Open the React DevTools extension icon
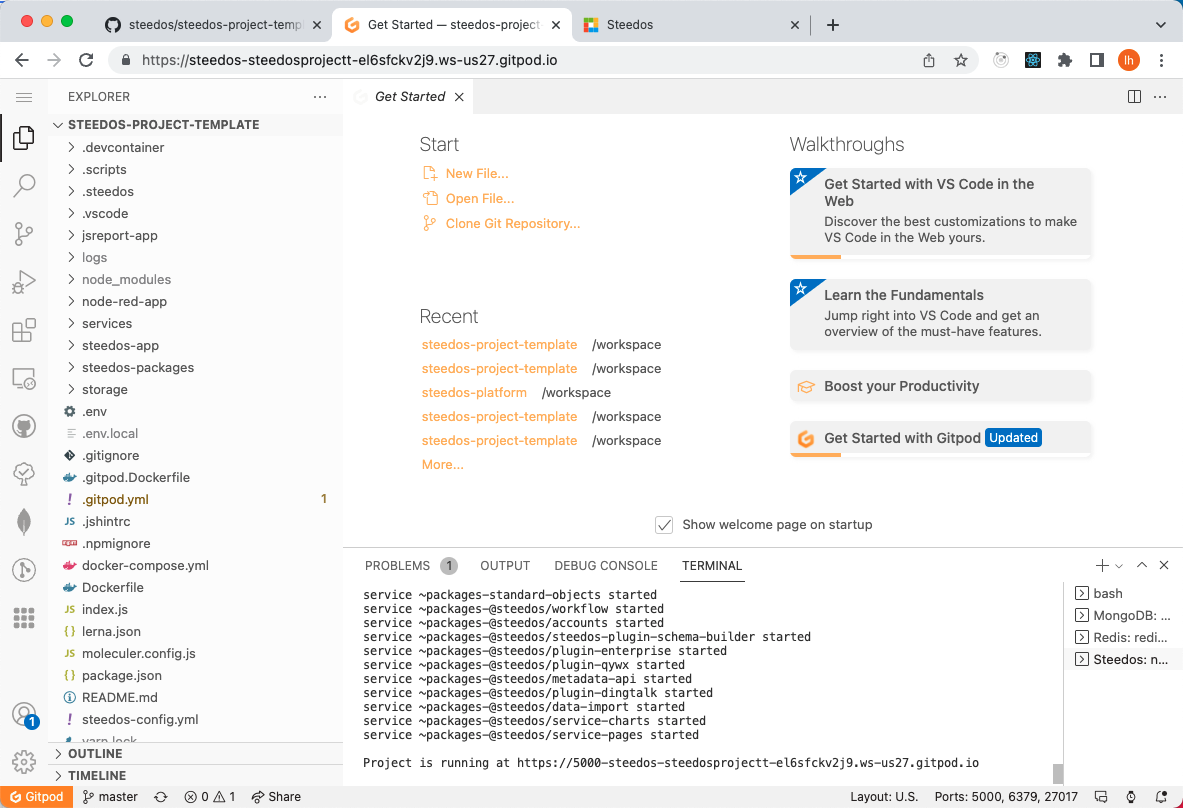Screen dimensions: 1183x808 pos(1033,60)
